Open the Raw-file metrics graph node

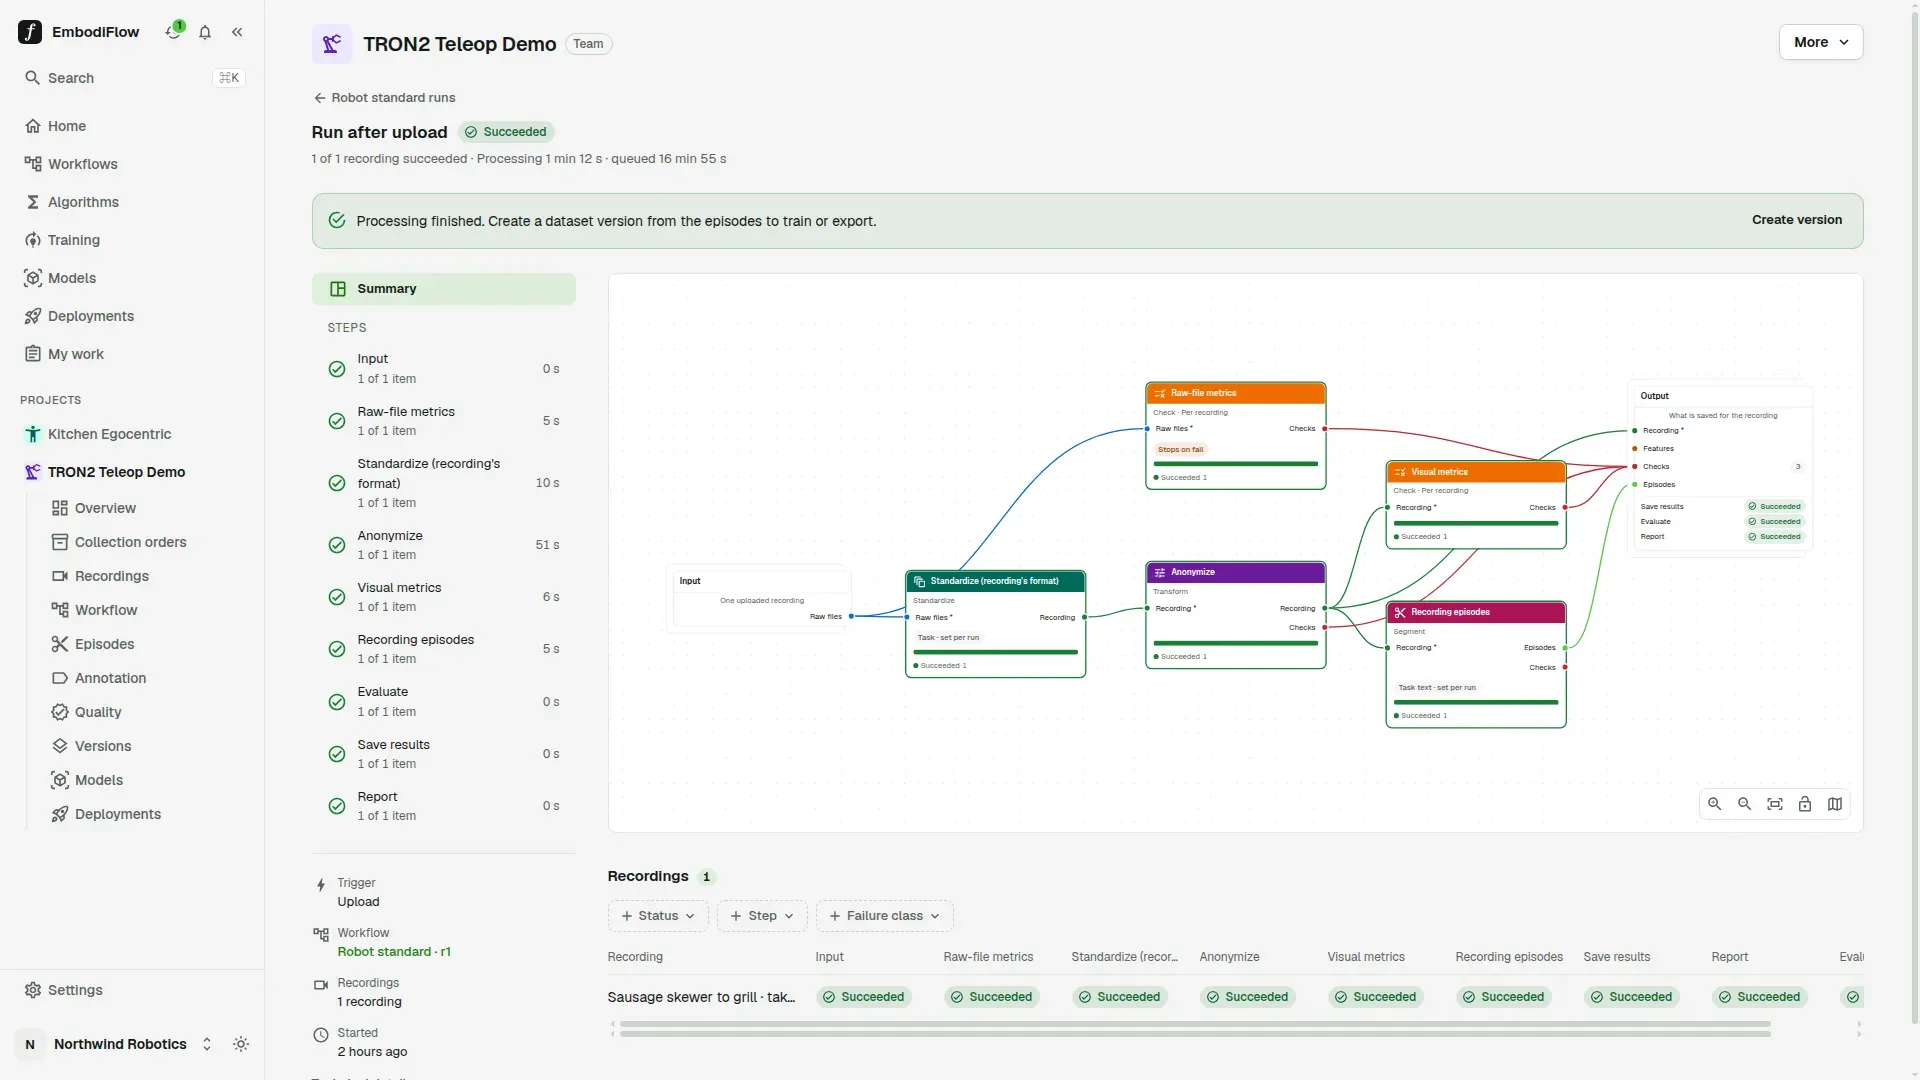click(x=1236, y=436)
